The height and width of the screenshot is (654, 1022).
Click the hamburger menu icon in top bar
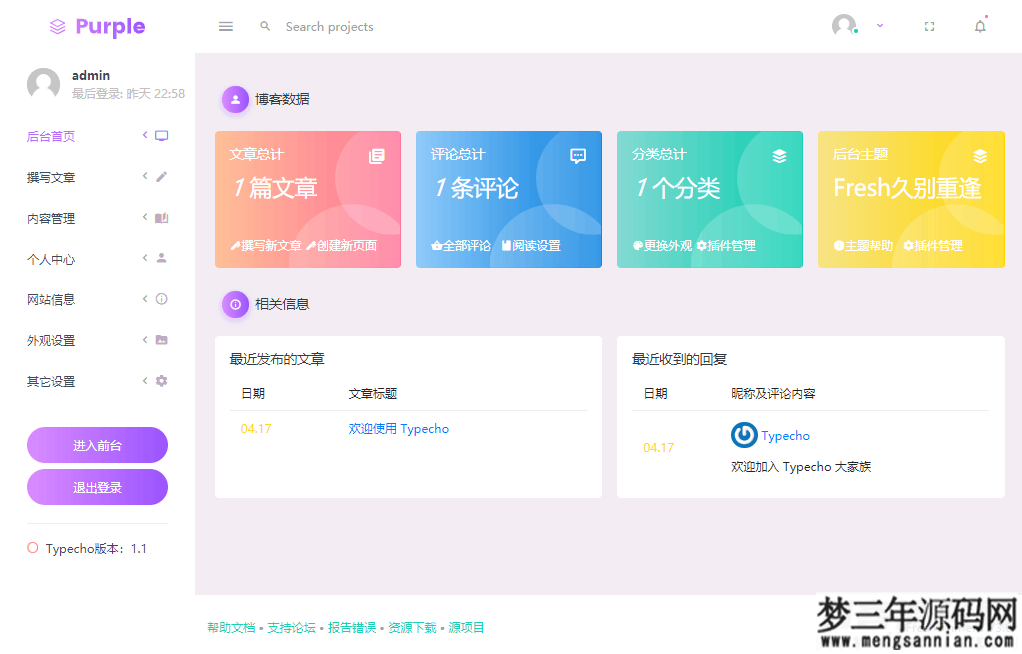pos(225,26)
